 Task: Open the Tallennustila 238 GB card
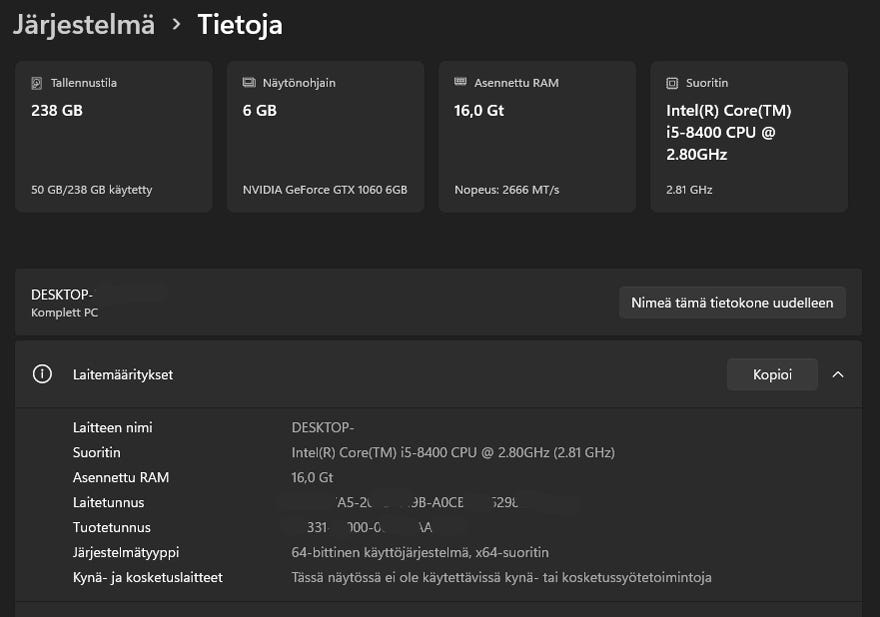click(x=113, y=137)
